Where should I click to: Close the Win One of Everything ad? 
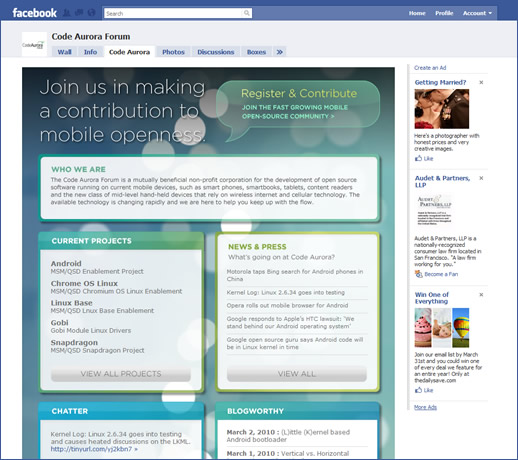[481, 295]
